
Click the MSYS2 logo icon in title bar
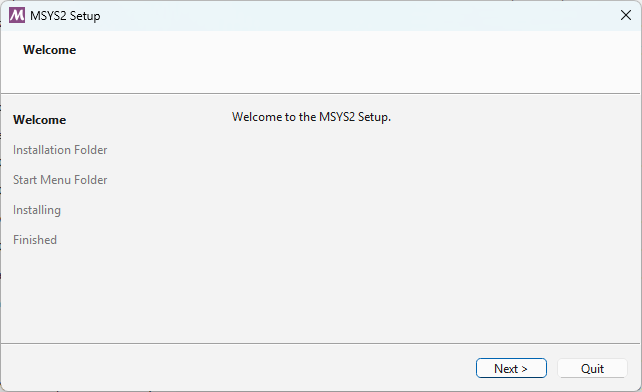[17, 16]
